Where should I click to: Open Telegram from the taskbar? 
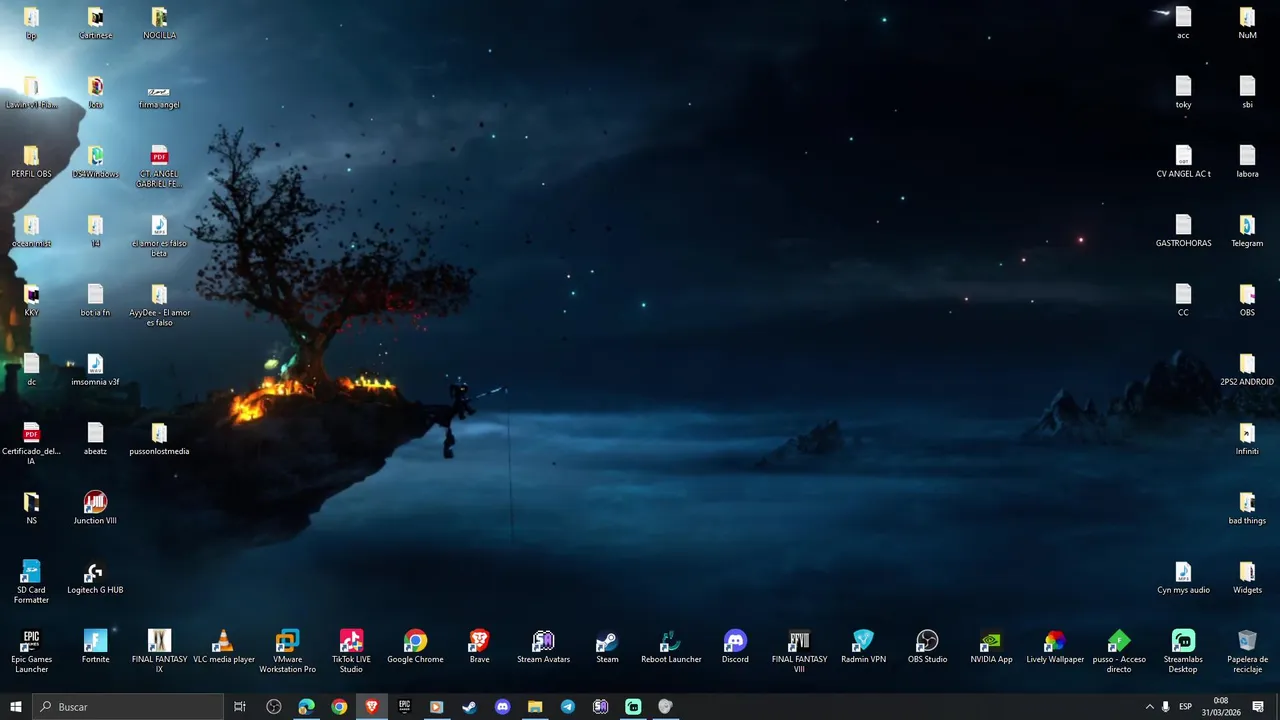coord(568,707)
